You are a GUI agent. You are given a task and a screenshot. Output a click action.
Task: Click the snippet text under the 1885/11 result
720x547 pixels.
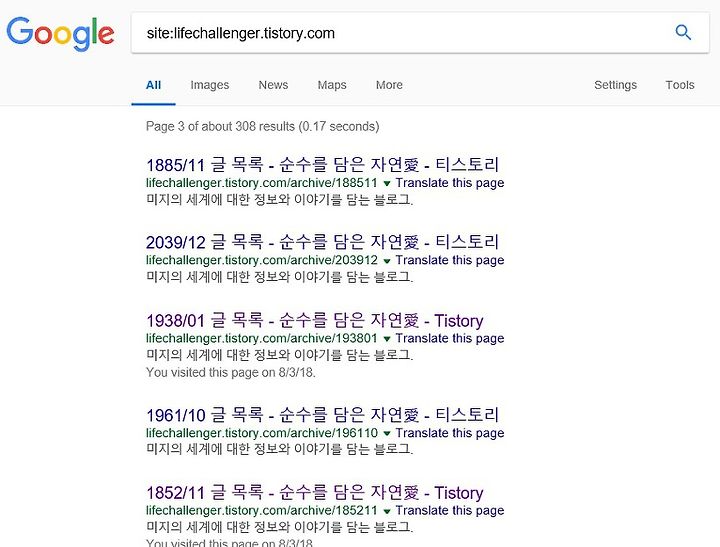[280, 199]
